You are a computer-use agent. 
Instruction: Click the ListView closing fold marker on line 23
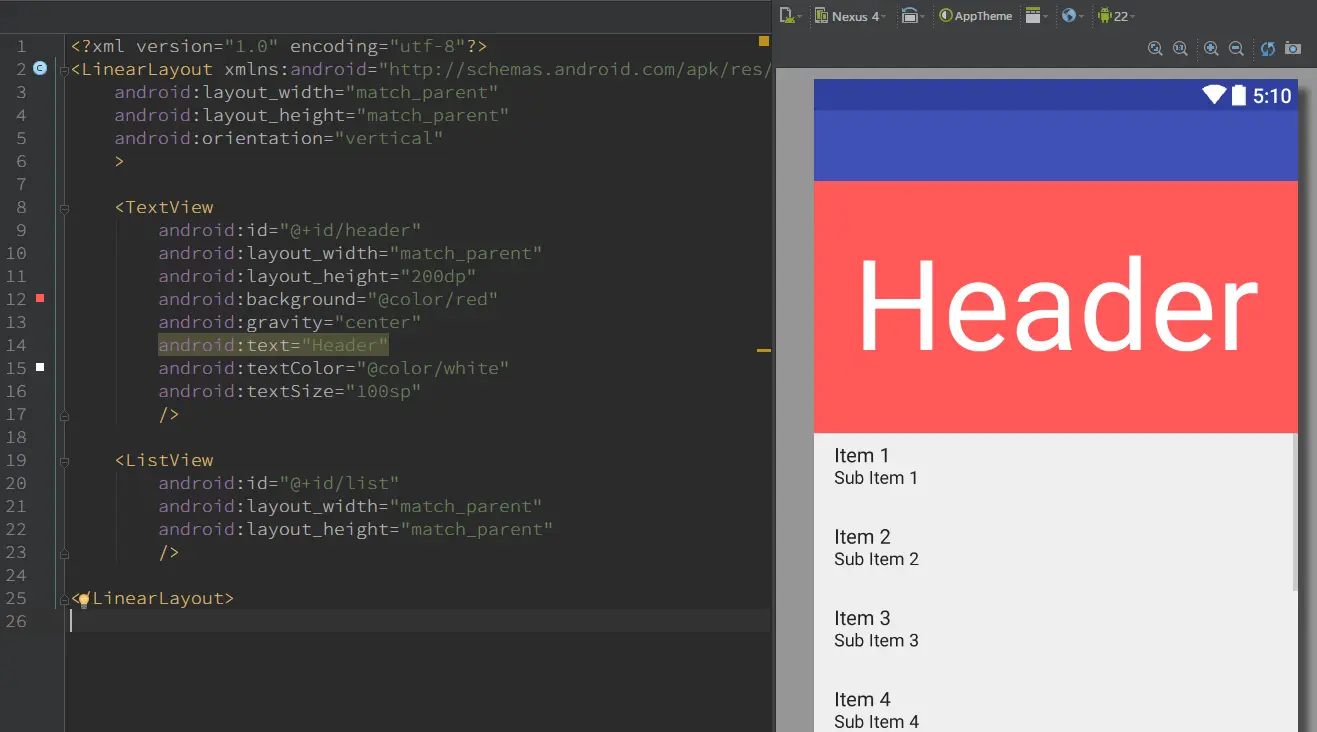point(65,552)
